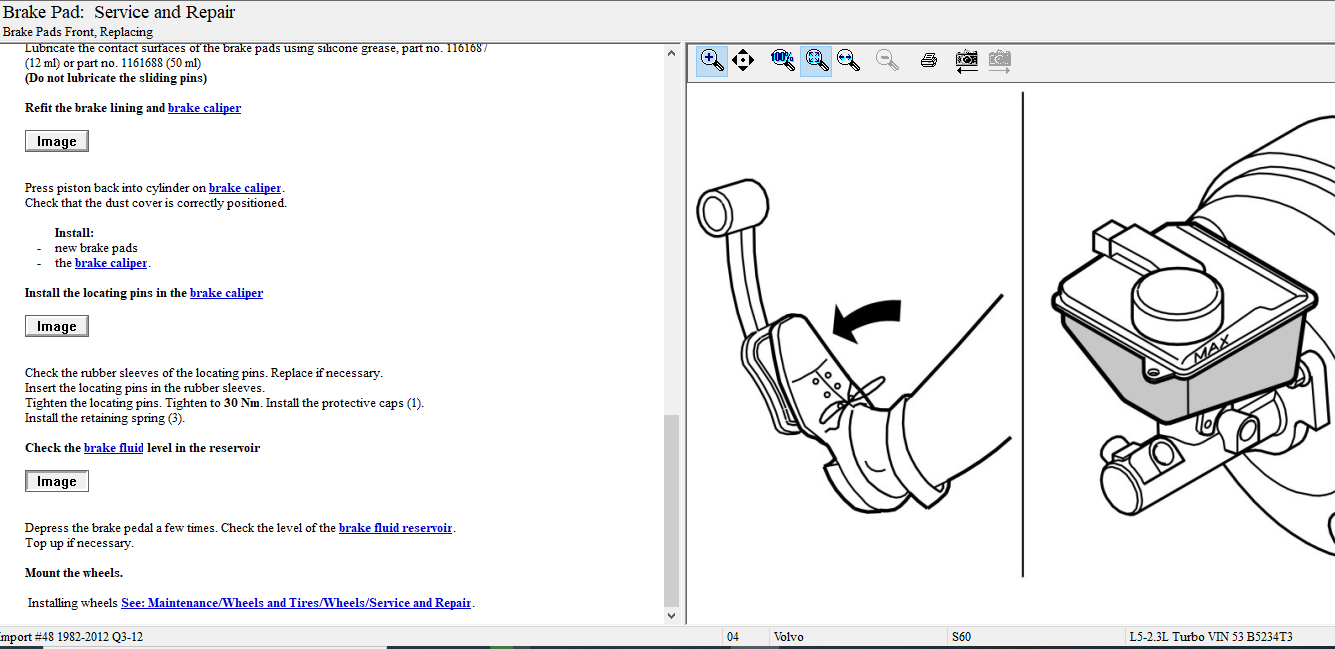
Task: Select the zoom-in magnifier tool
Action: tap(712, 60)
